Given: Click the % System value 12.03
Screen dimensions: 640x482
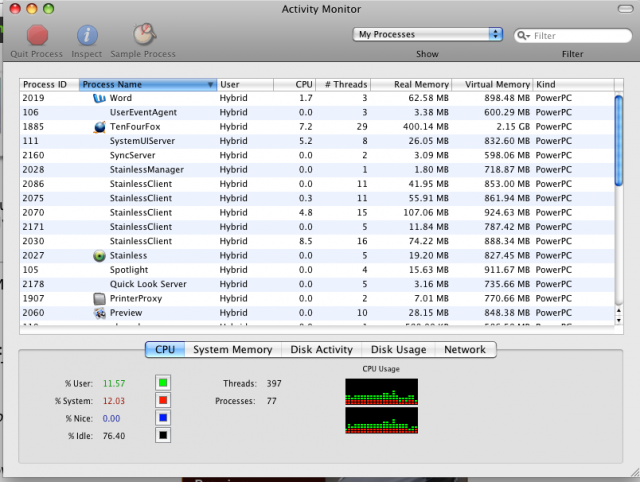Looking at the screenshot, I should (x=114, y=401).
